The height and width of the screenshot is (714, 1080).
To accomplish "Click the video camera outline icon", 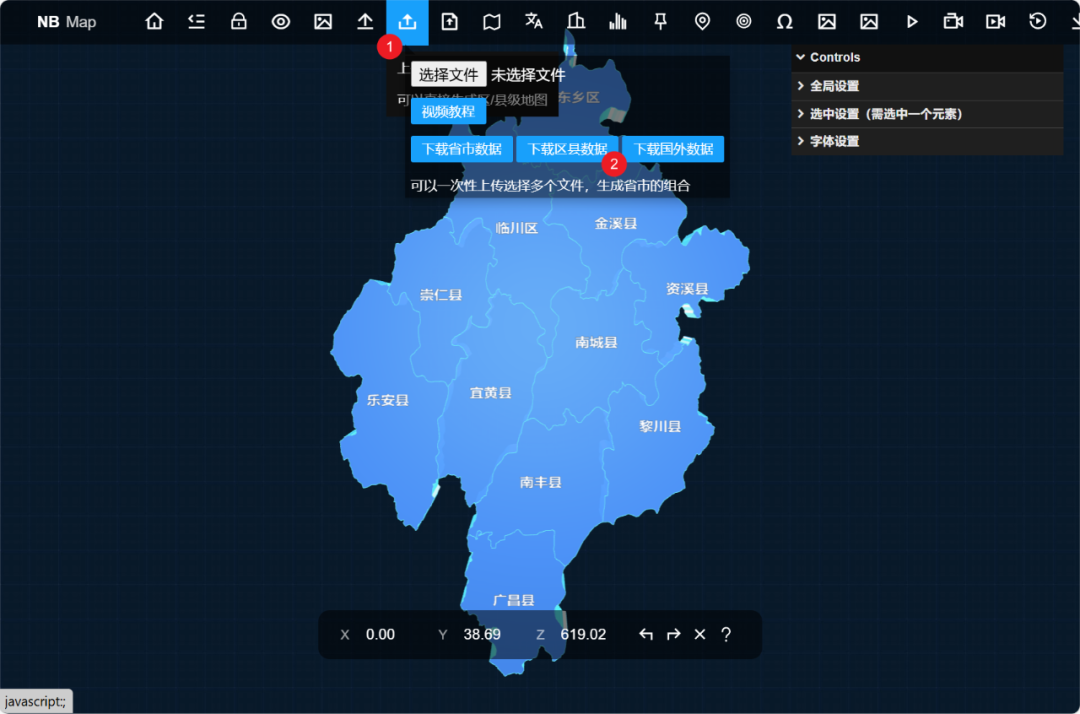I will [x=953, y=21].
